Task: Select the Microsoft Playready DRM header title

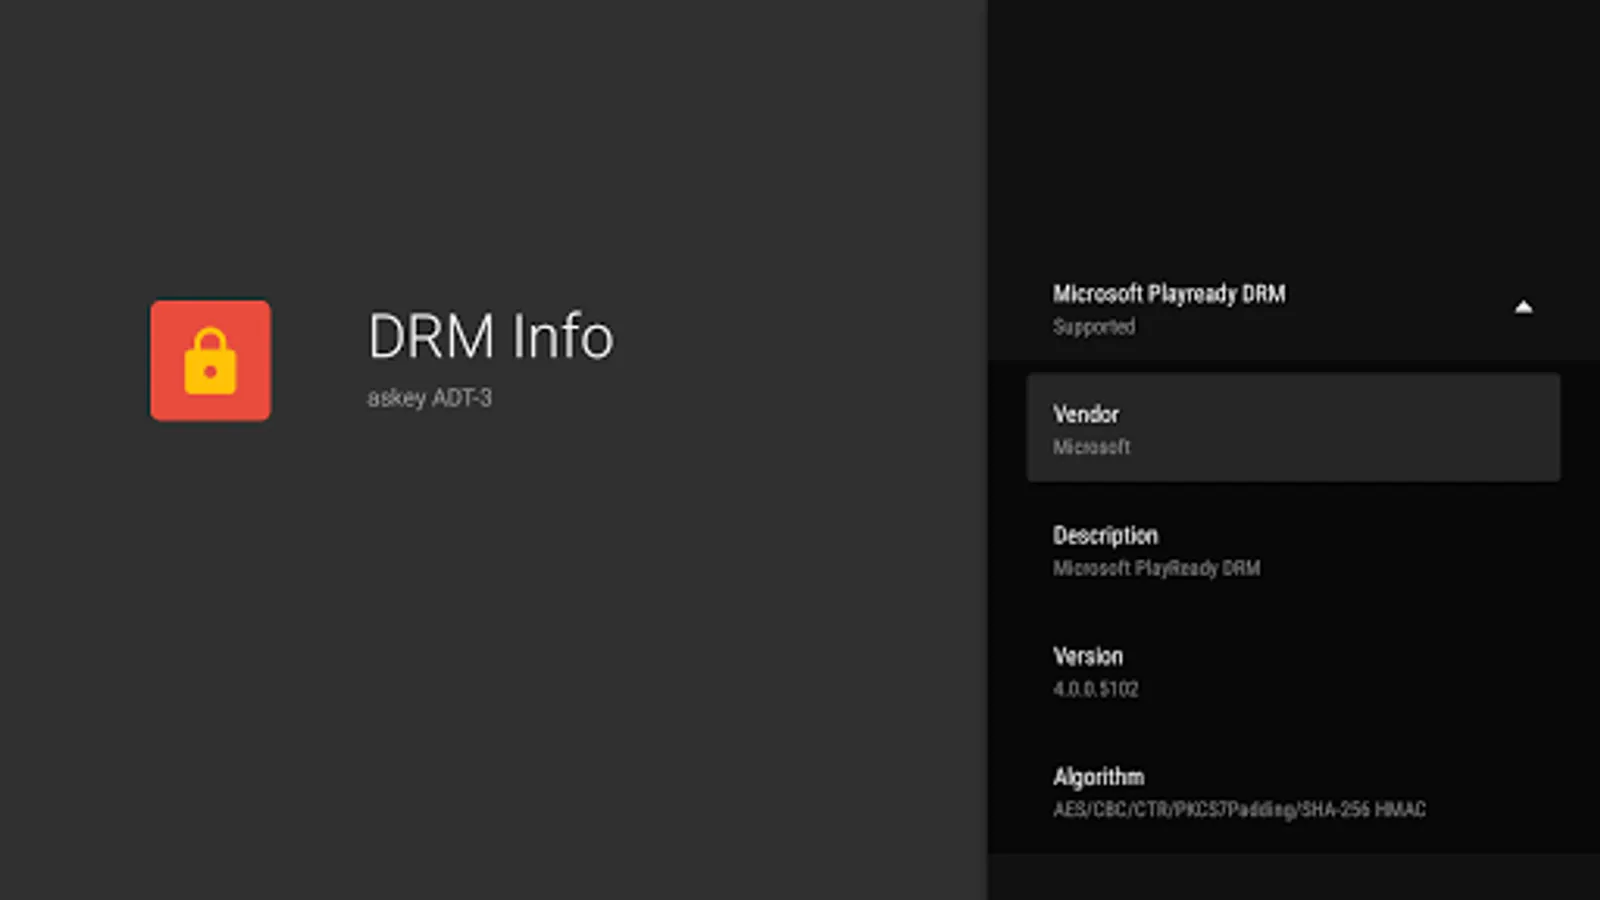Action: (1168, 294)
